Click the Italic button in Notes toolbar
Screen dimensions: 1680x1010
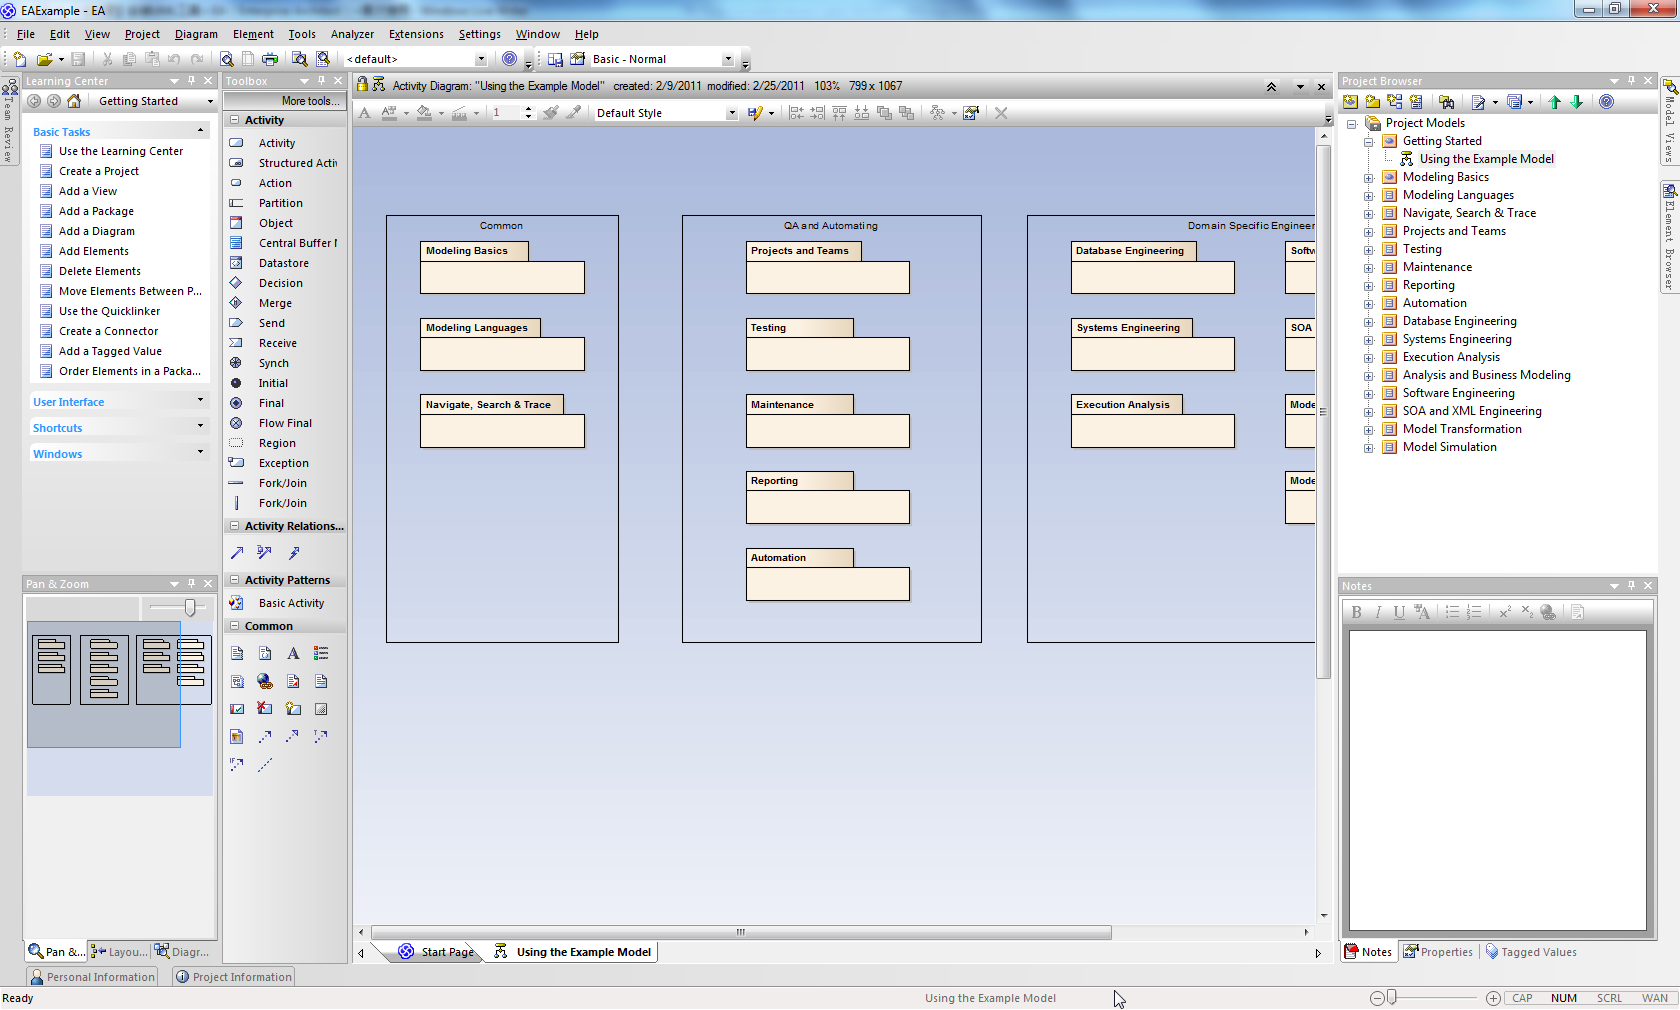click(x=1378, y=612)
